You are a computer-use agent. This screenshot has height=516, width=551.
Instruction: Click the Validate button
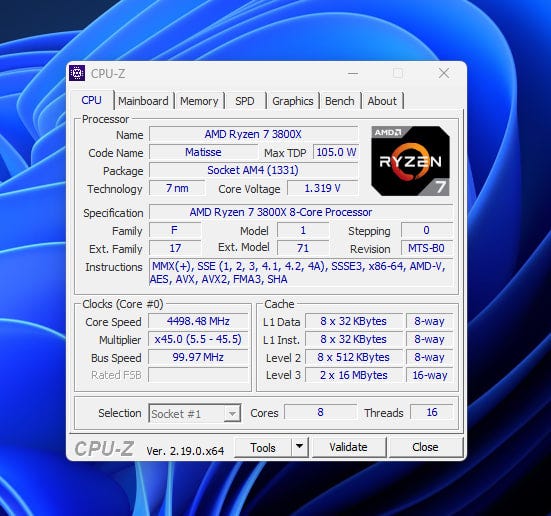coord(349,447)
